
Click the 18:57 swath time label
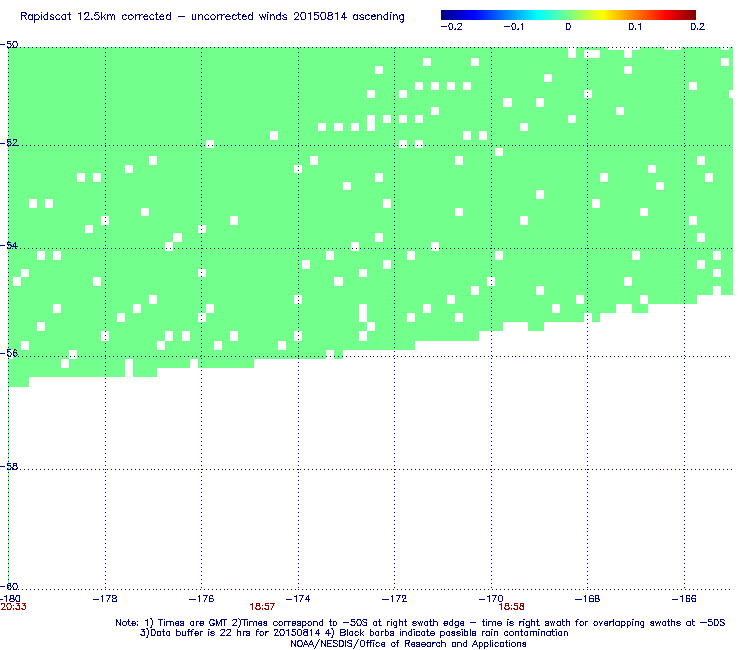pos(262,607)
